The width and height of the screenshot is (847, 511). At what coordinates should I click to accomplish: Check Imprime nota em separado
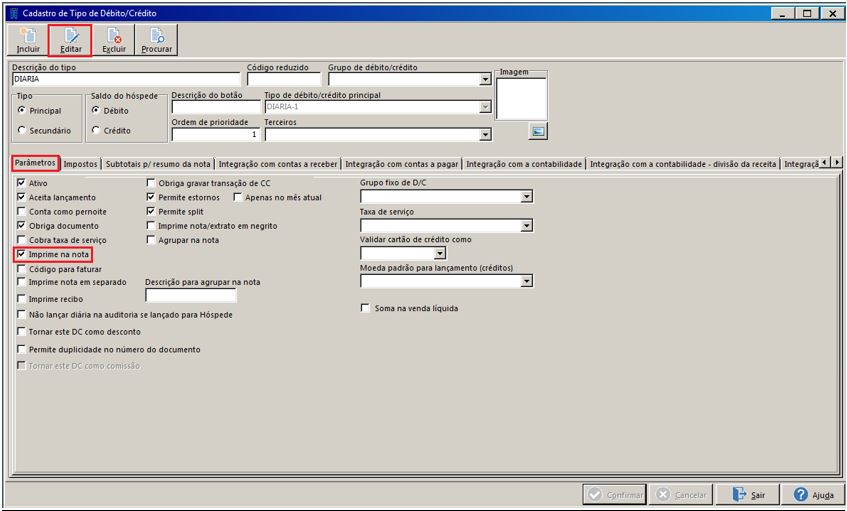point(22,282)
